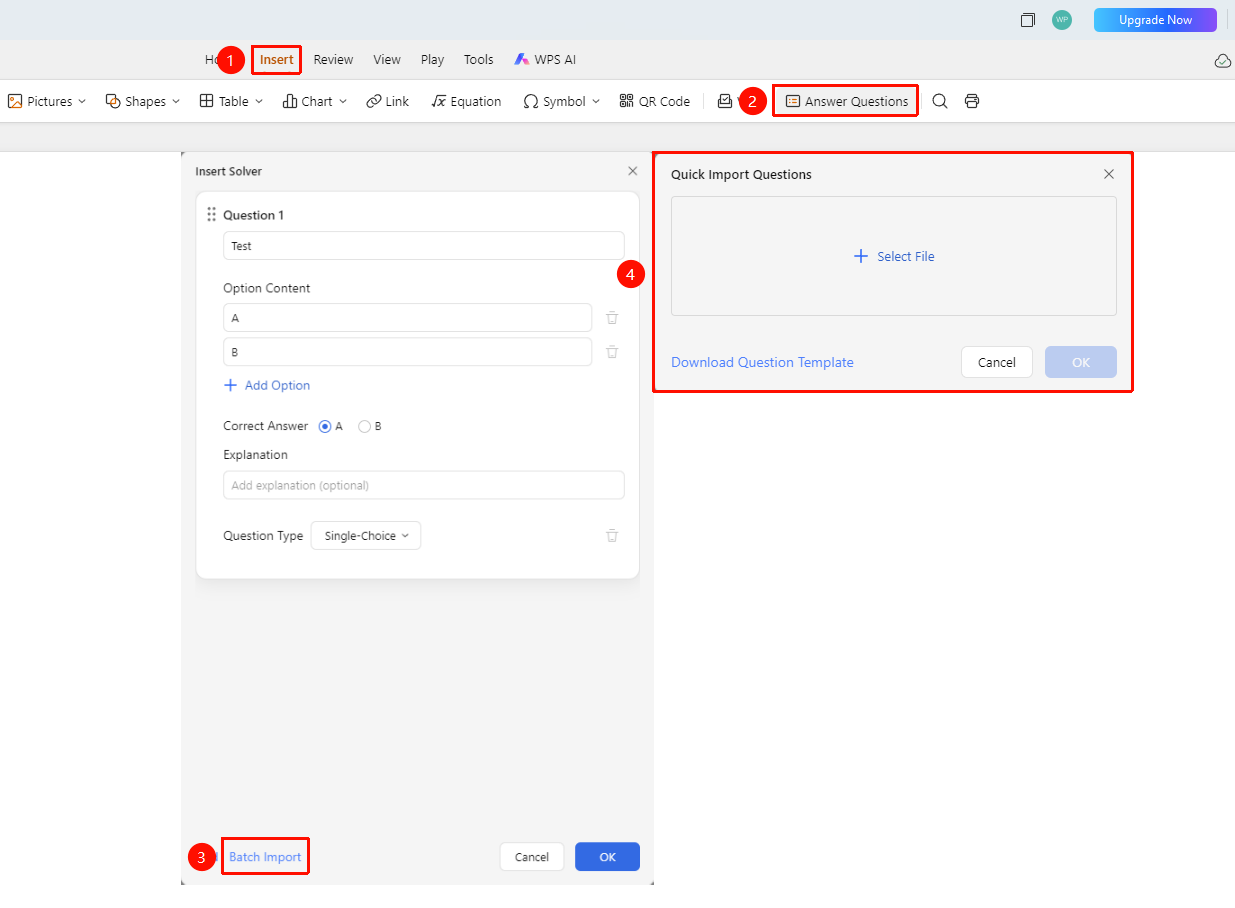The image size is (1235, 908).
Task: Open the Question Type Single-Choice dropdown
Action: click(x=366, y=536)
